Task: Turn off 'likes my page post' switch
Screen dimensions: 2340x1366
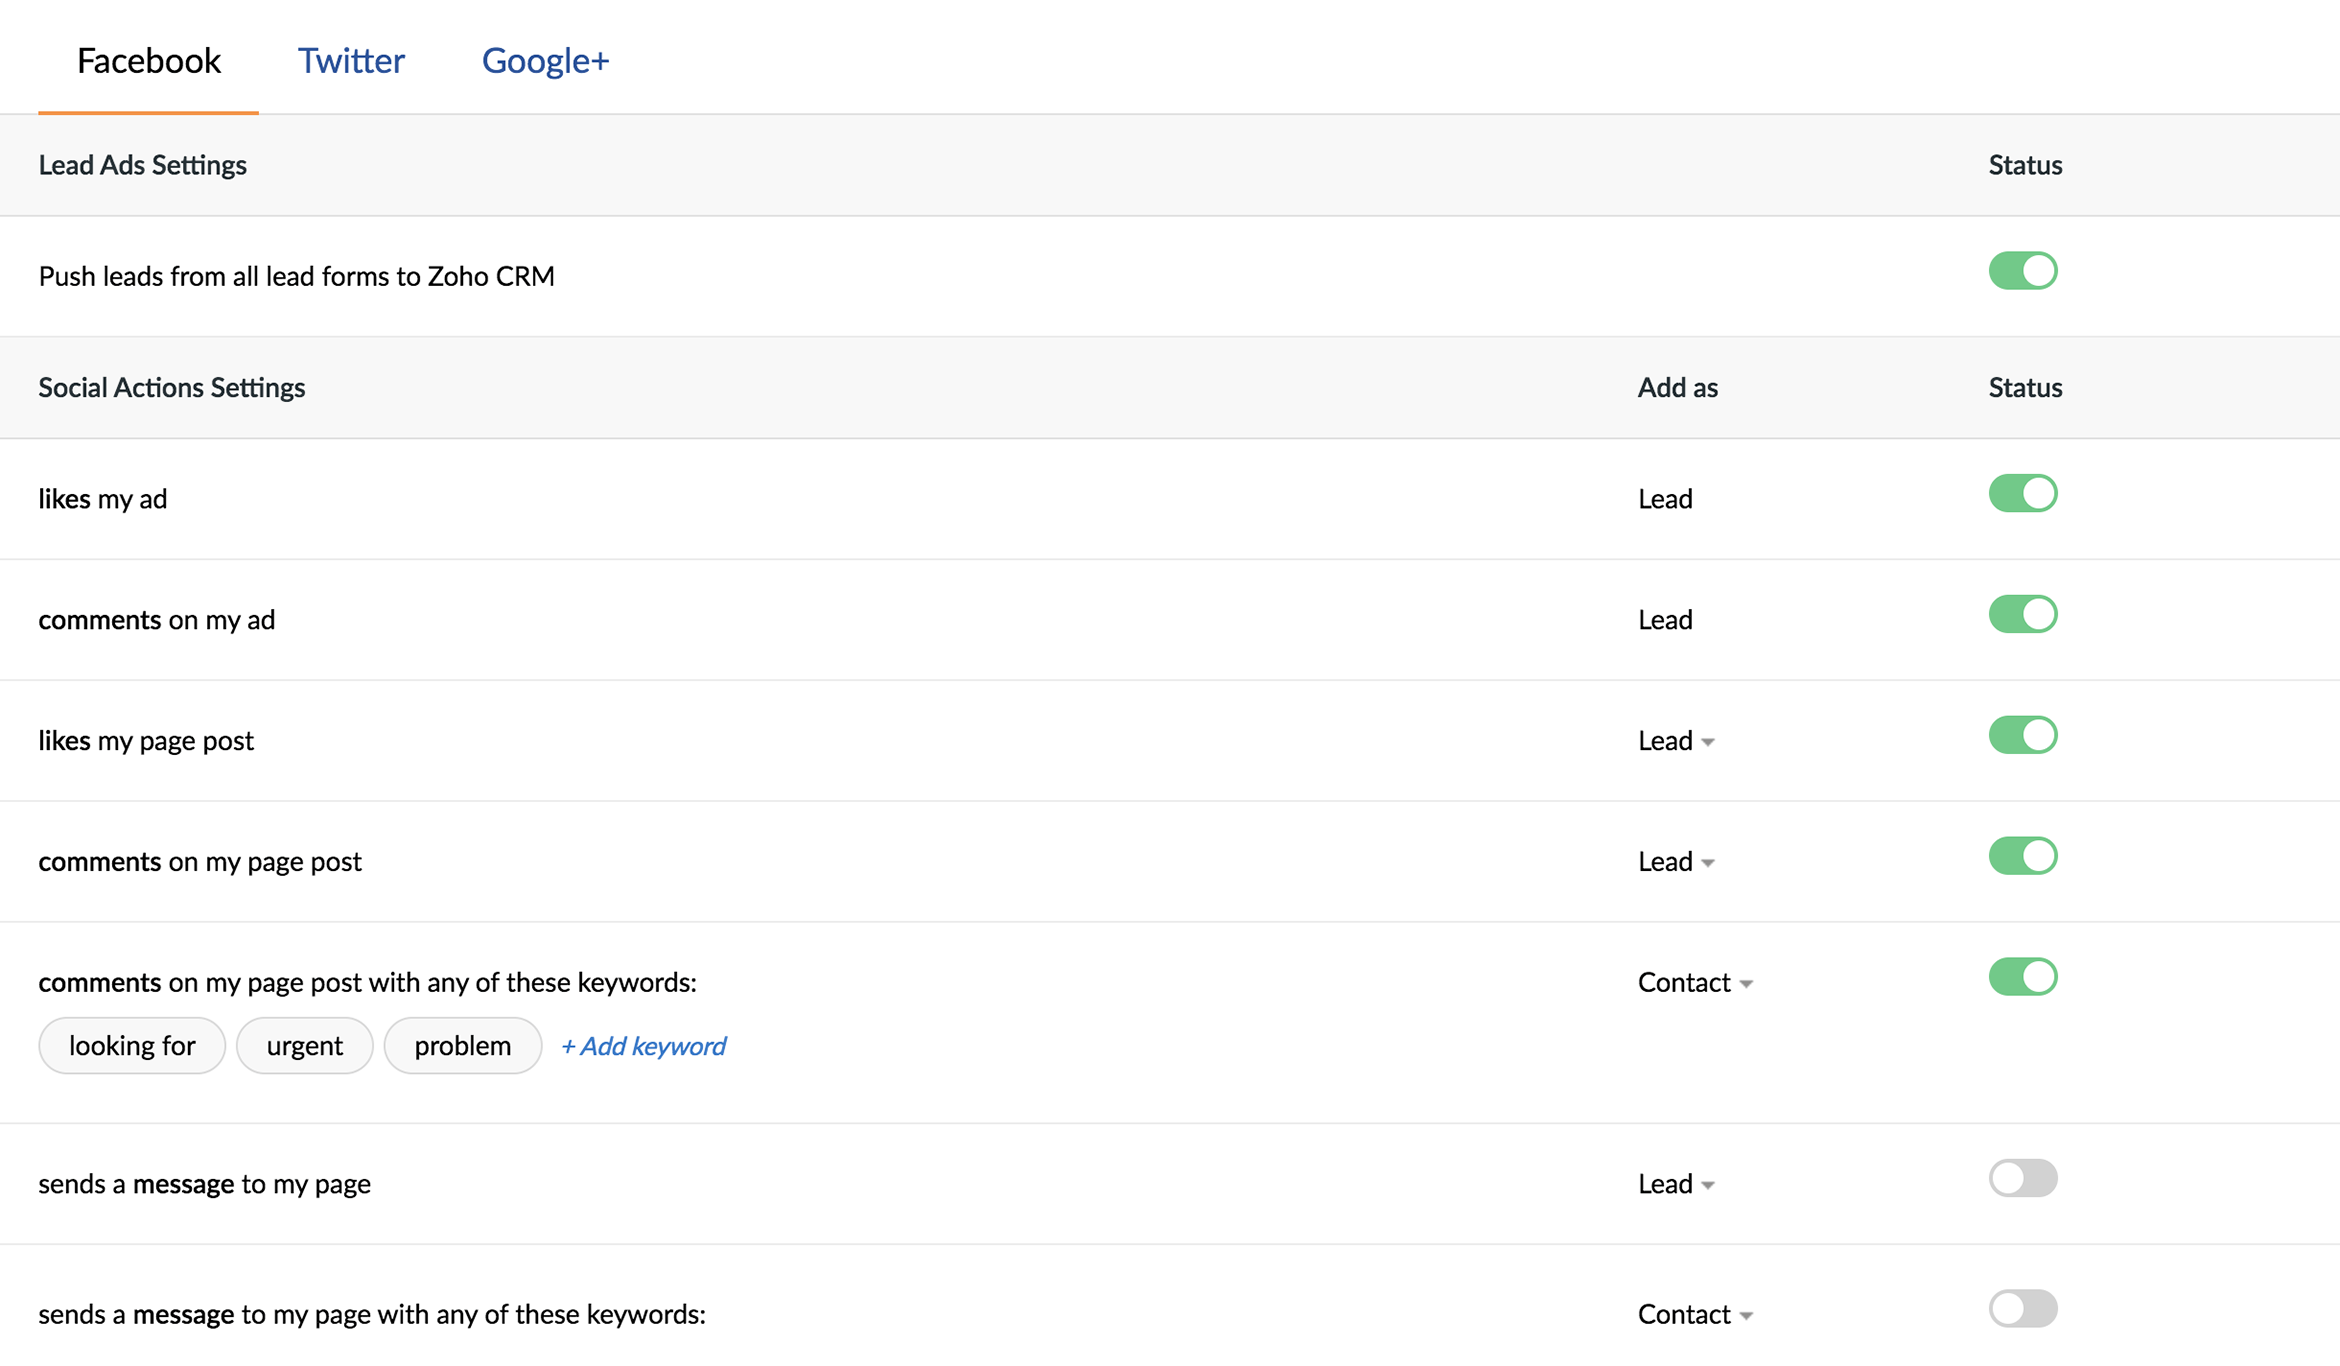Action: tap(2022, 736)
